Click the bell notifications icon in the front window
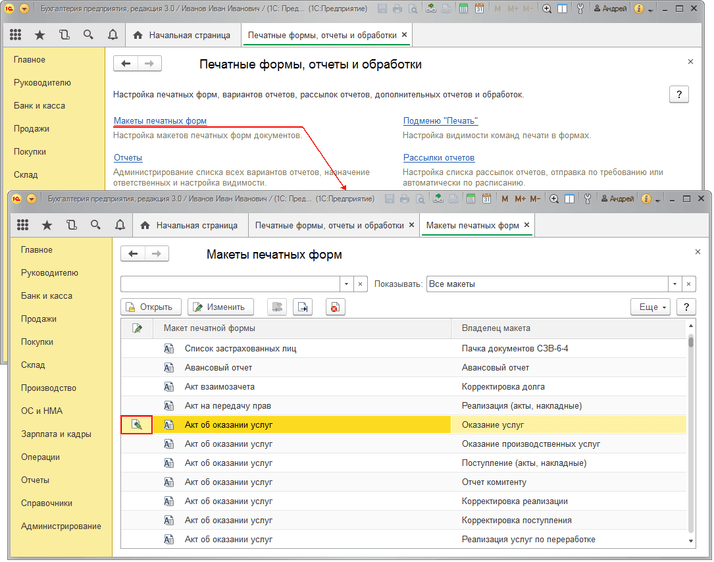This screenshot has width=714, height=562. click(x=120, y=225)
